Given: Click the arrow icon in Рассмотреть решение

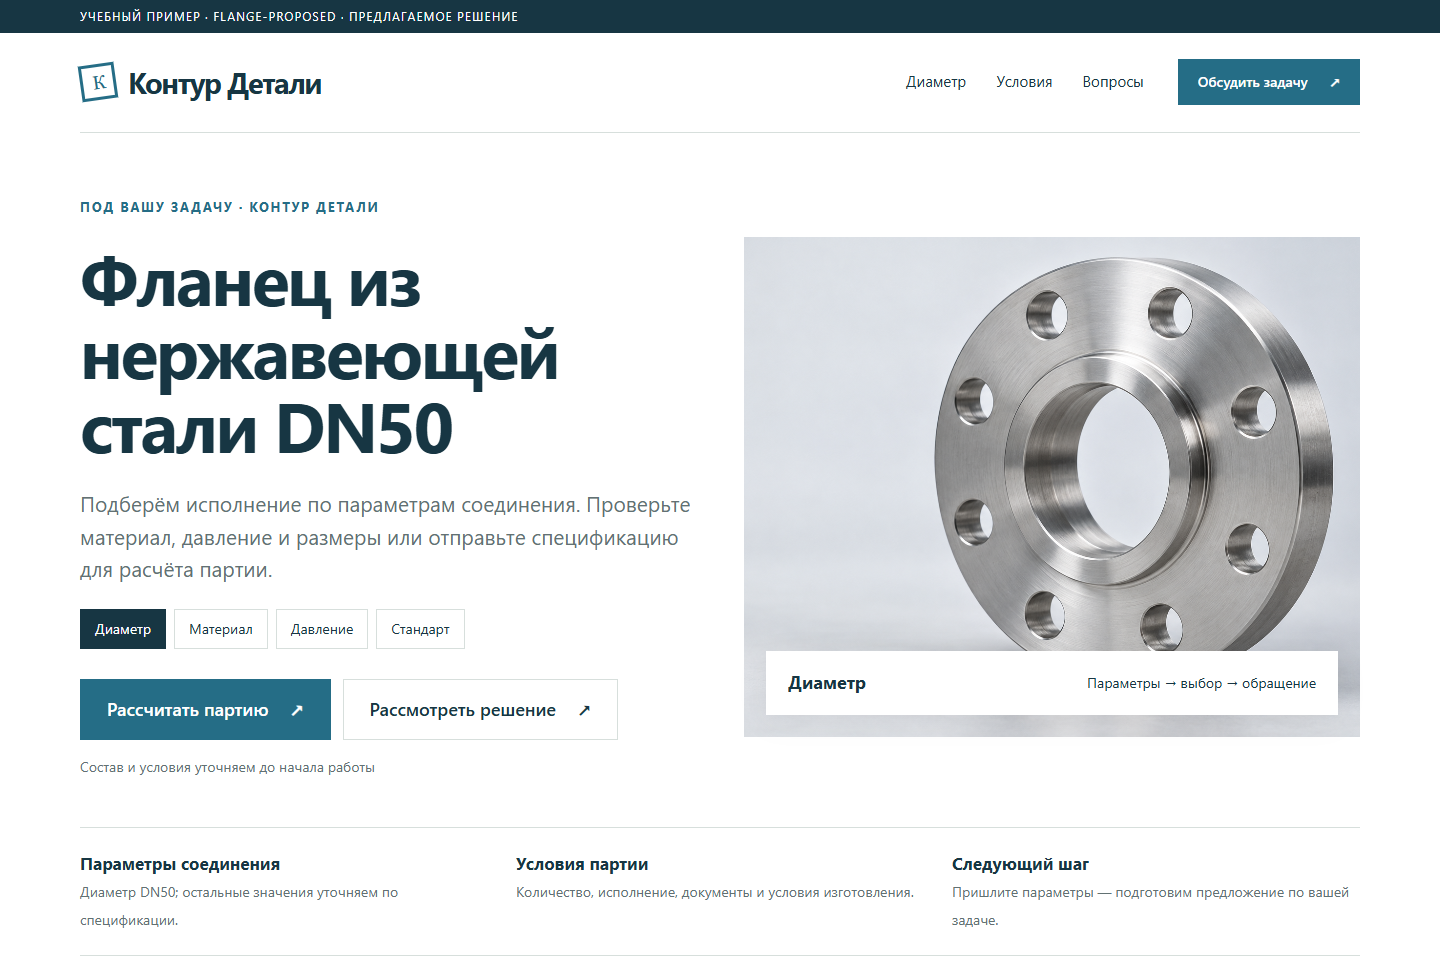Looking at the screenshot, I should coord(584,710).
